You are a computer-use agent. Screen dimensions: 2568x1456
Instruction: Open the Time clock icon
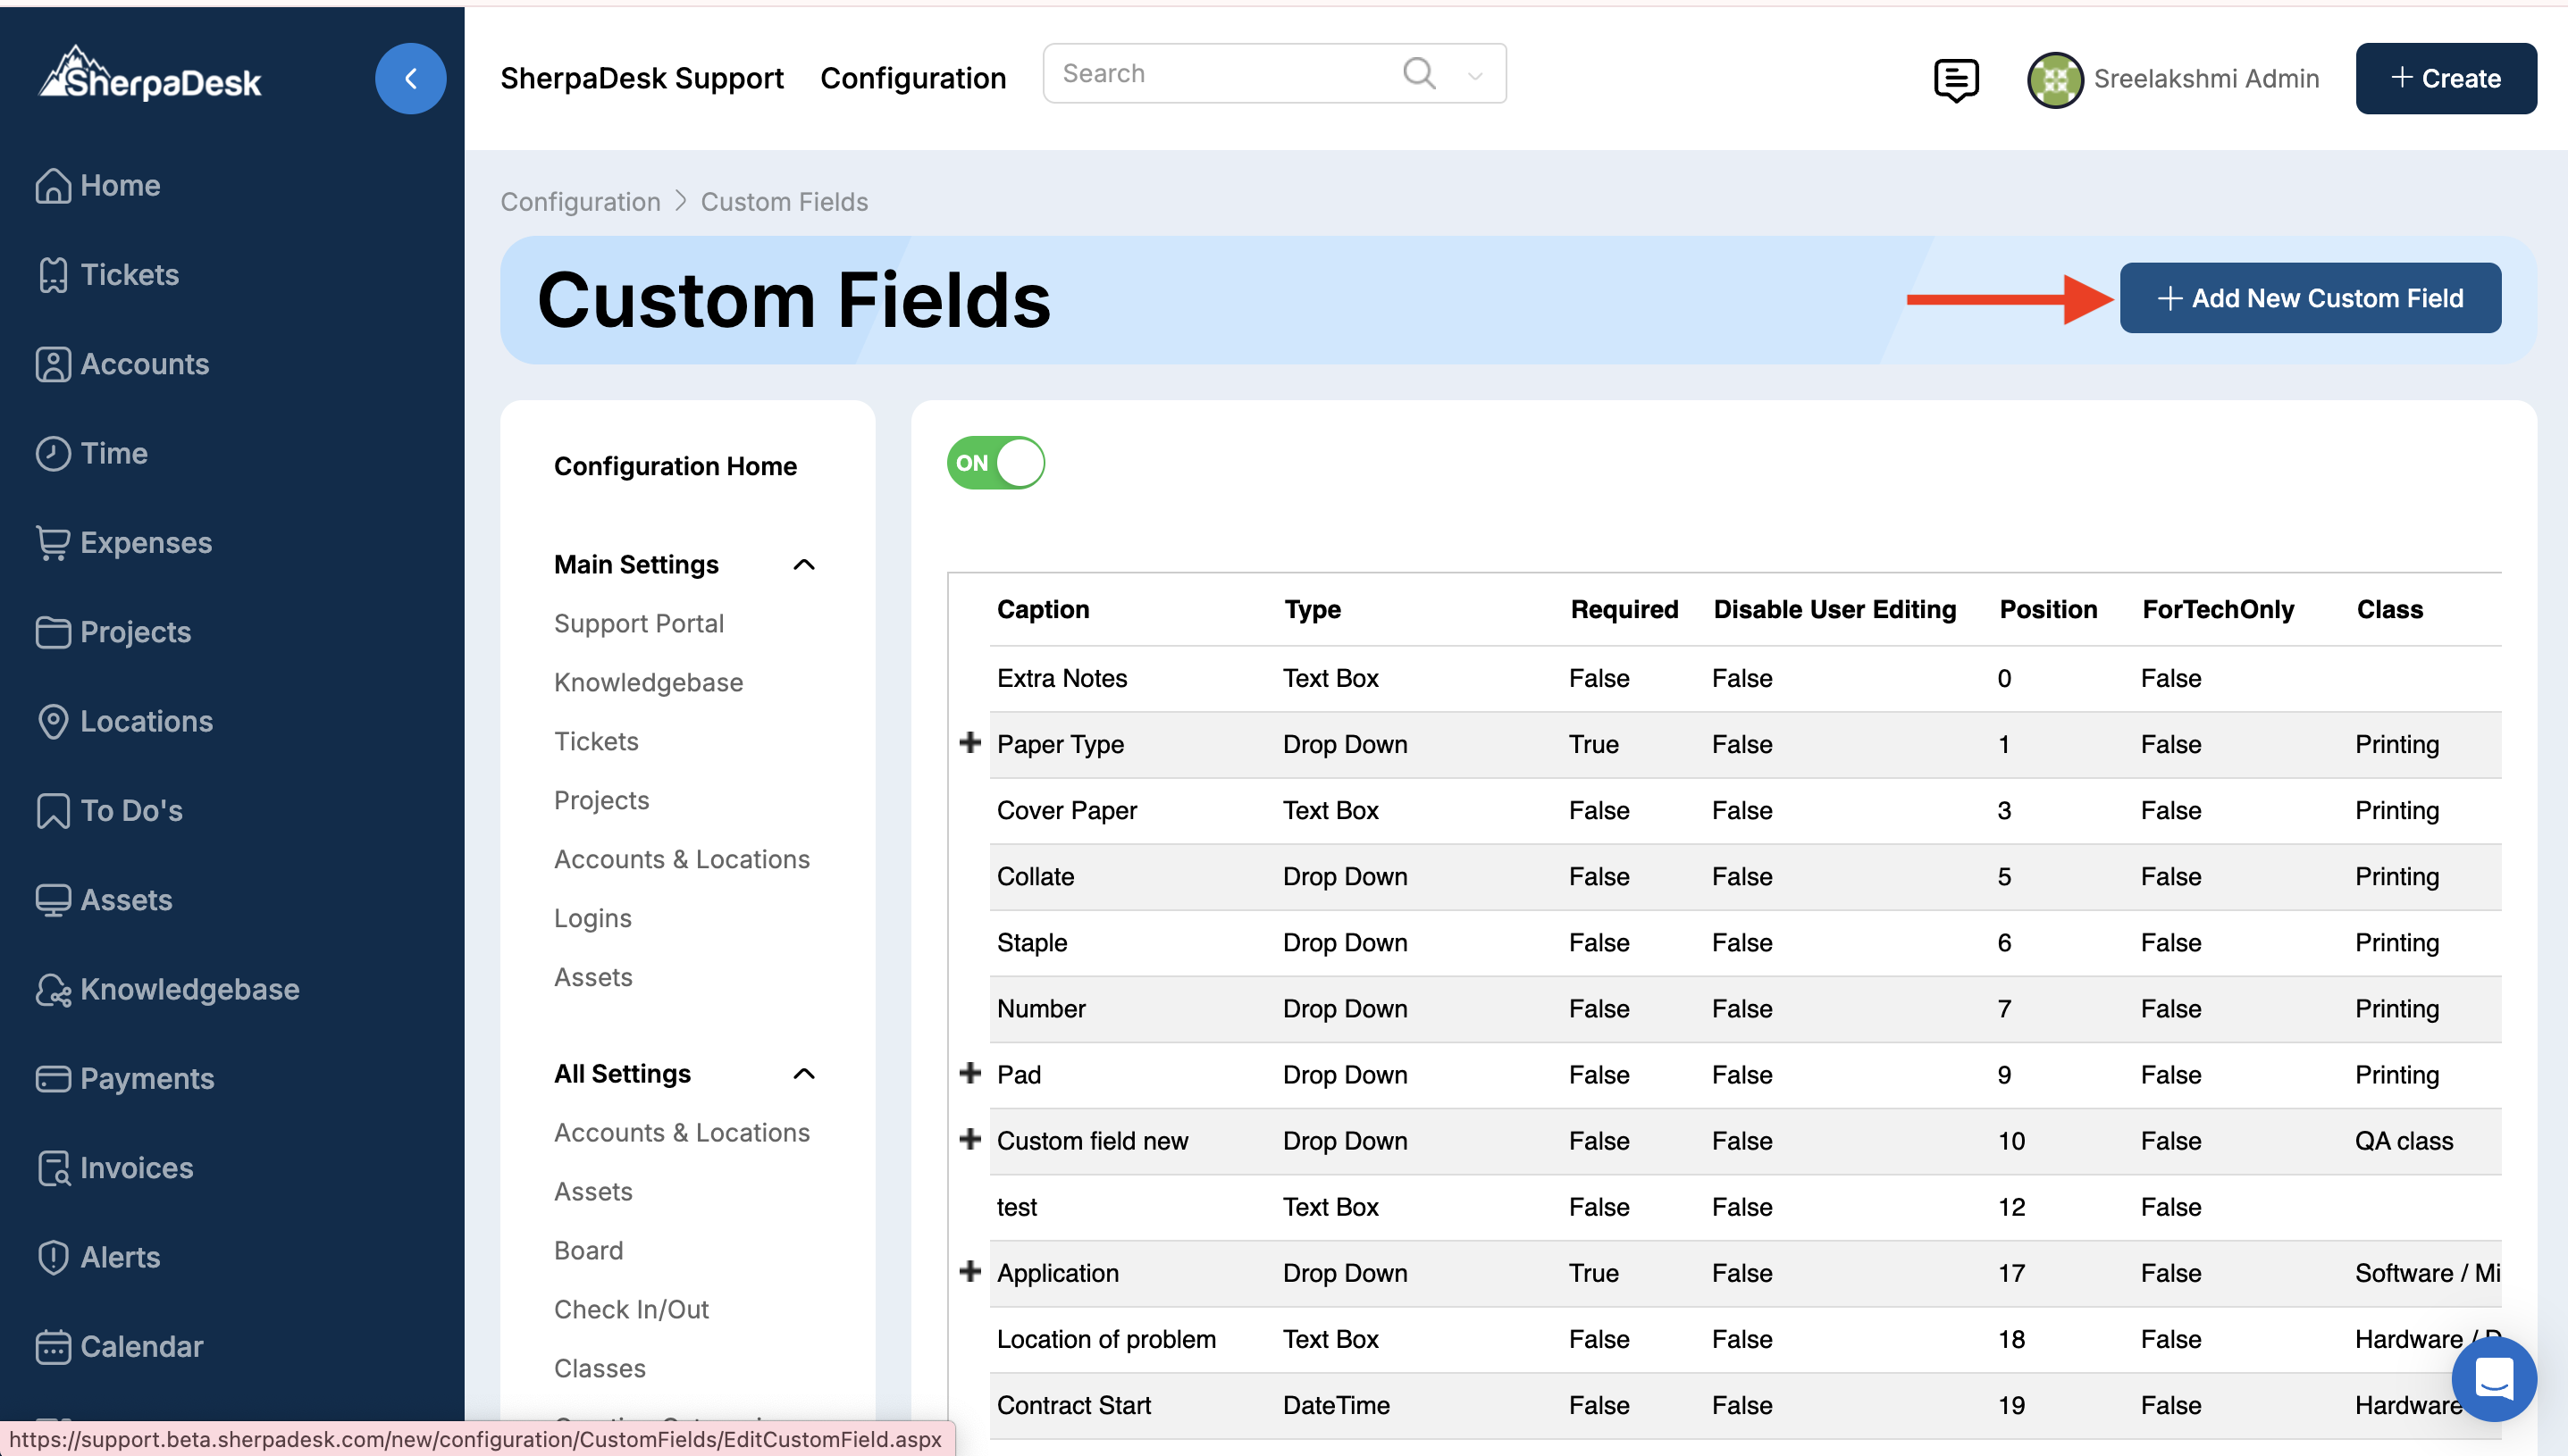(53, 453)
